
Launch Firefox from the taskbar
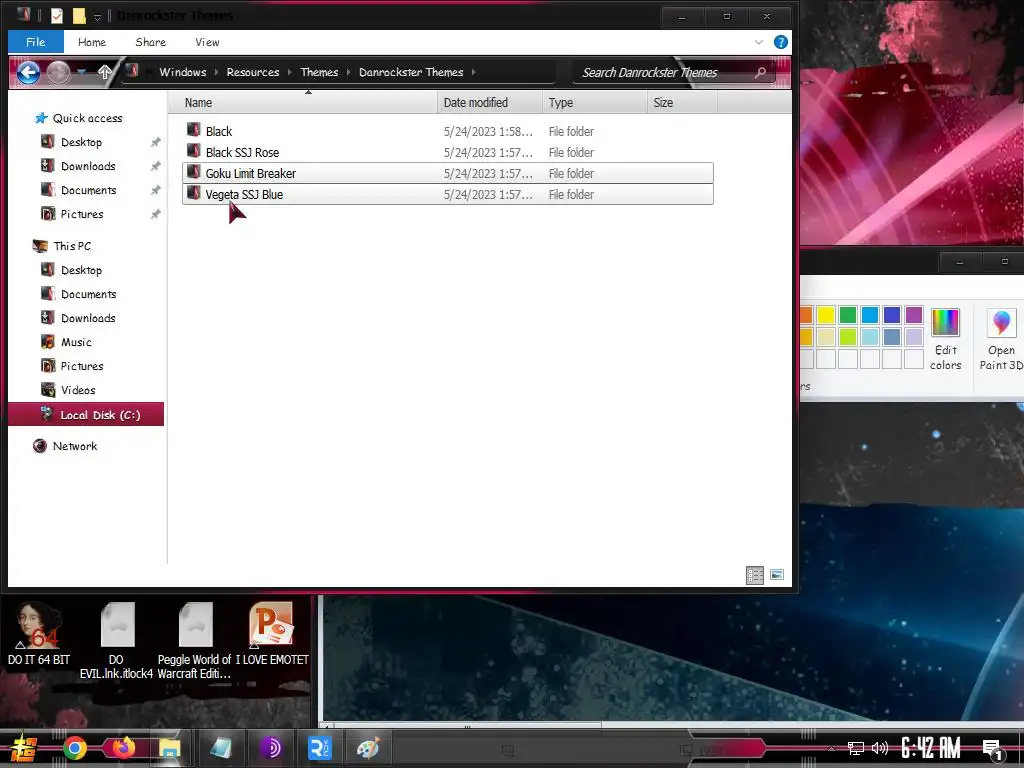(123, 748)
